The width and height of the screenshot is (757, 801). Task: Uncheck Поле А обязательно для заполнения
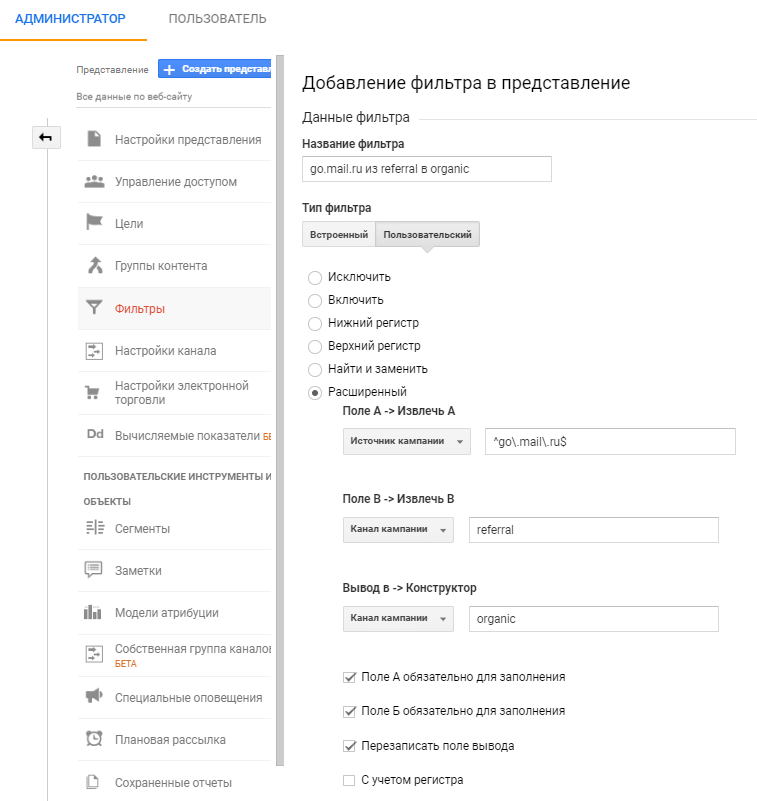(349, 677)
